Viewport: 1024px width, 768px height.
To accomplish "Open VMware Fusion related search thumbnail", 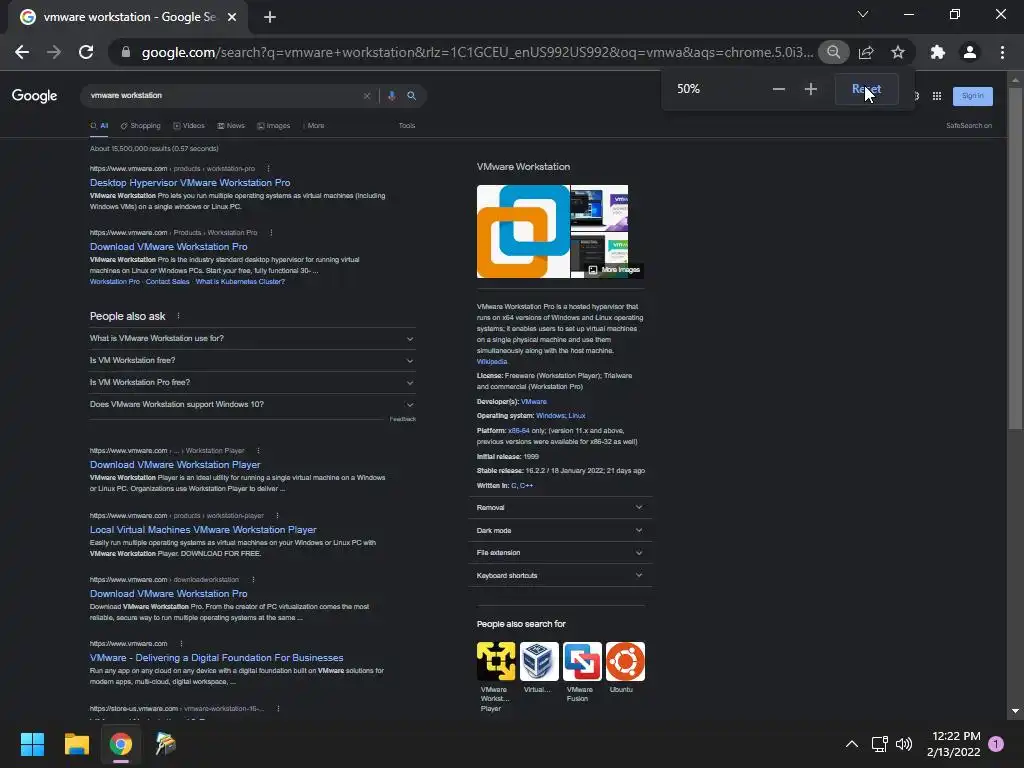I will coord(582,661).
